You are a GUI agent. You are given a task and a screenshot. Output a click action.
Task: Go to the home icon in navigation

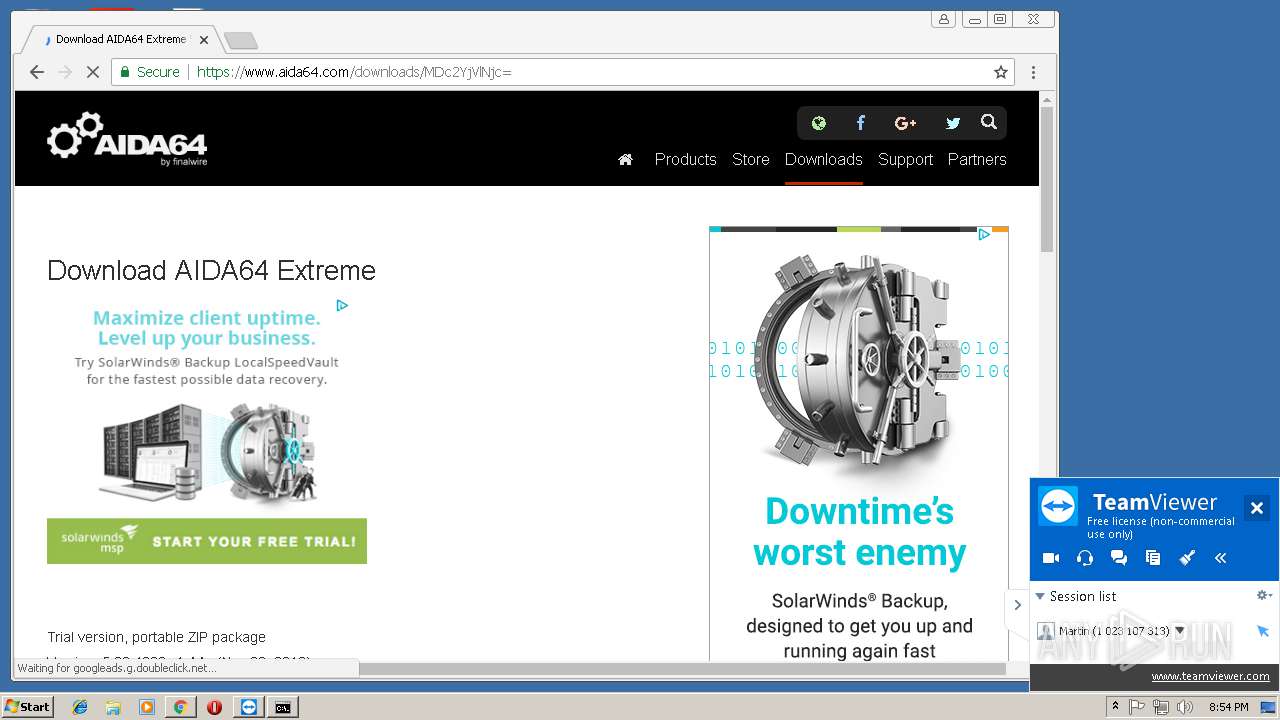point(626,159)
